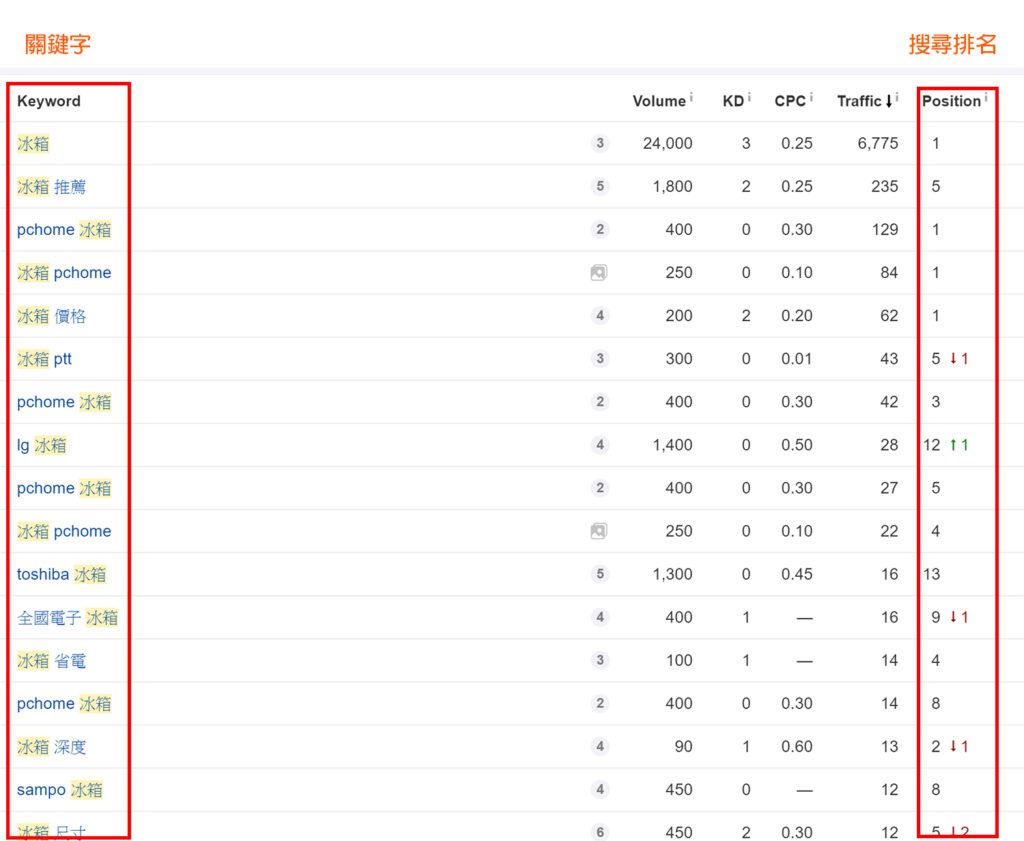Click the info icon beside Position header

coord(985,97)
